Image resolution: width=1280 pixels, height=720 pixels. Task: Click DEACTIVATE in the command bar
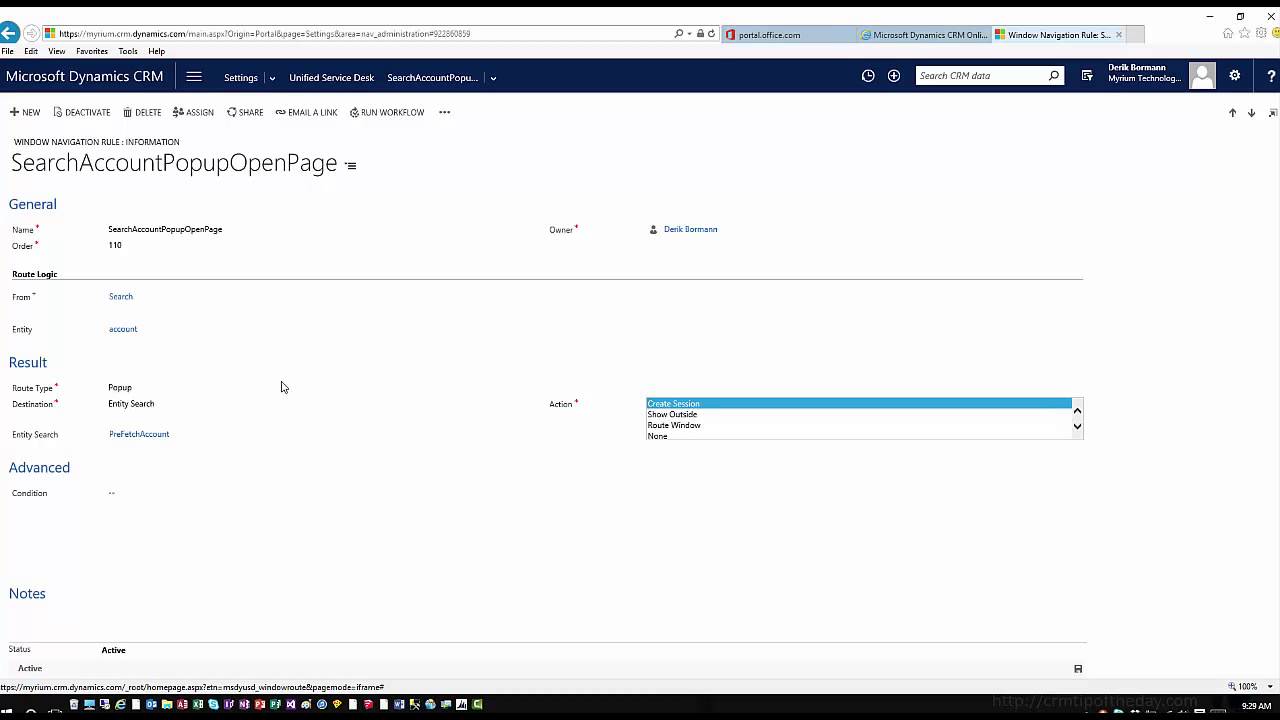82,112
